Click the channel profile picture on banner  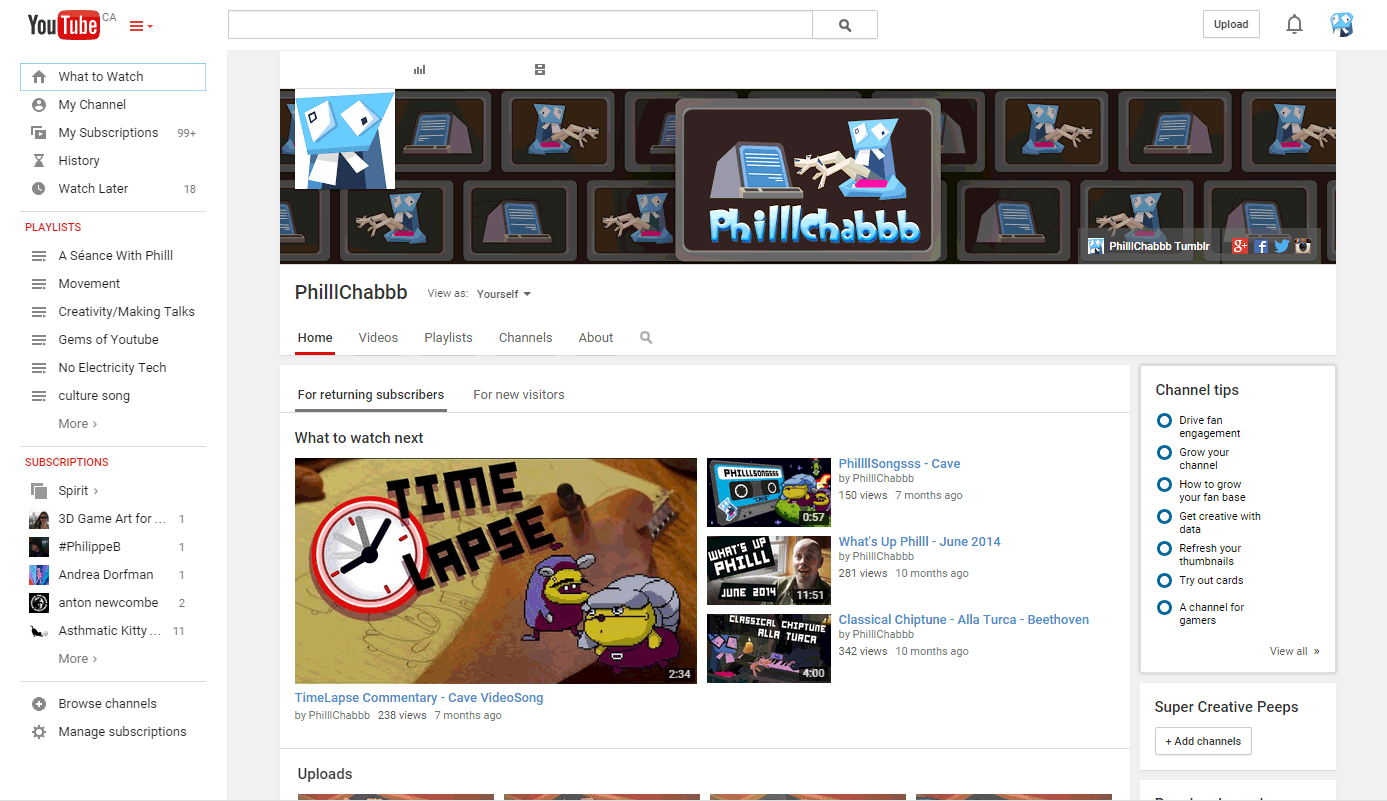(x=345, y=138)
